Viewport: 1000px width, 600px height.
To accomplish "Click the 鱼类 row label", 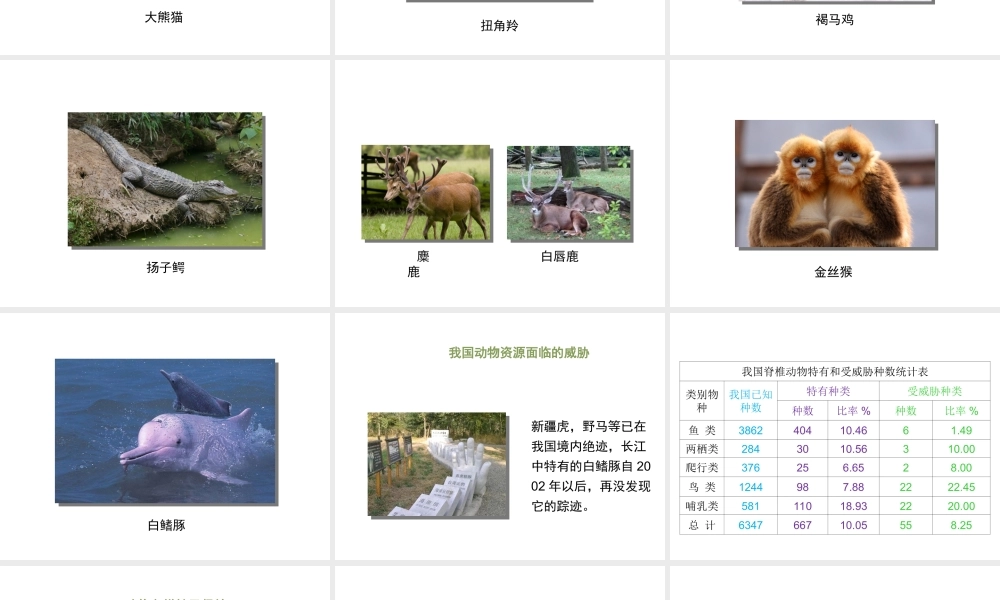I will click(702, 430).
